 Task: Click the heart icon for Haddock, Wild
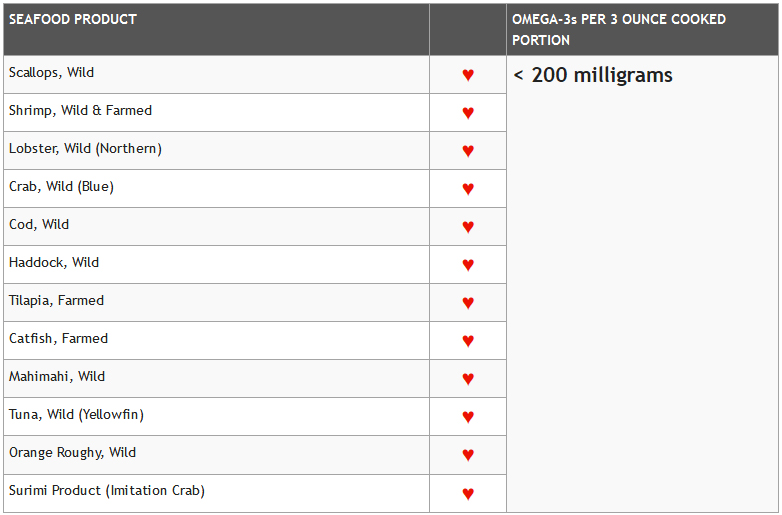pyautogui.click(x=468, y=265)
